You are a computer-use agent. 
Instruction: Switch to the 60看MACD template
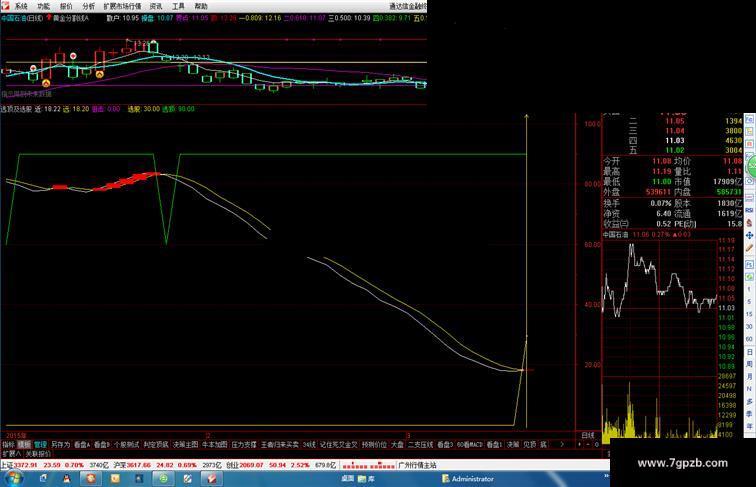tap(470, 445)
